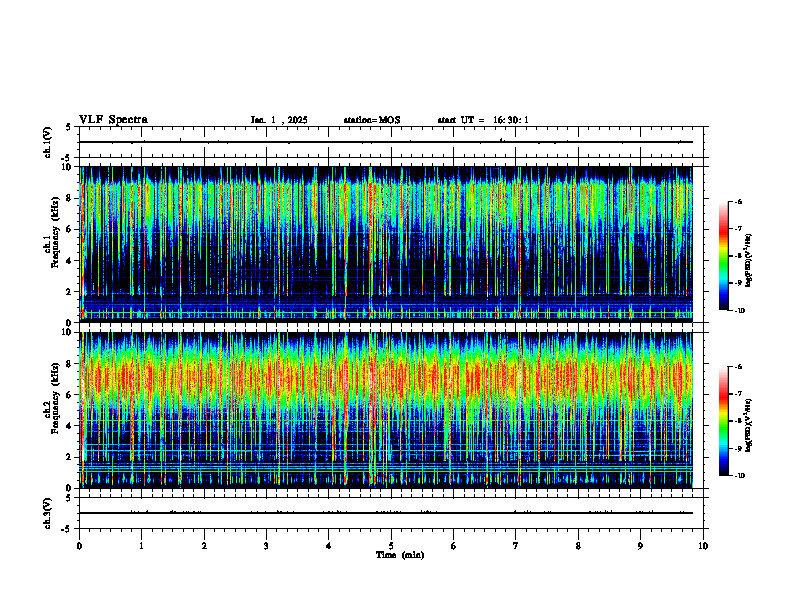Click the "VLF Spectra" plot title
The height and width of the screenshot is (612, 792).
(113, 120)
